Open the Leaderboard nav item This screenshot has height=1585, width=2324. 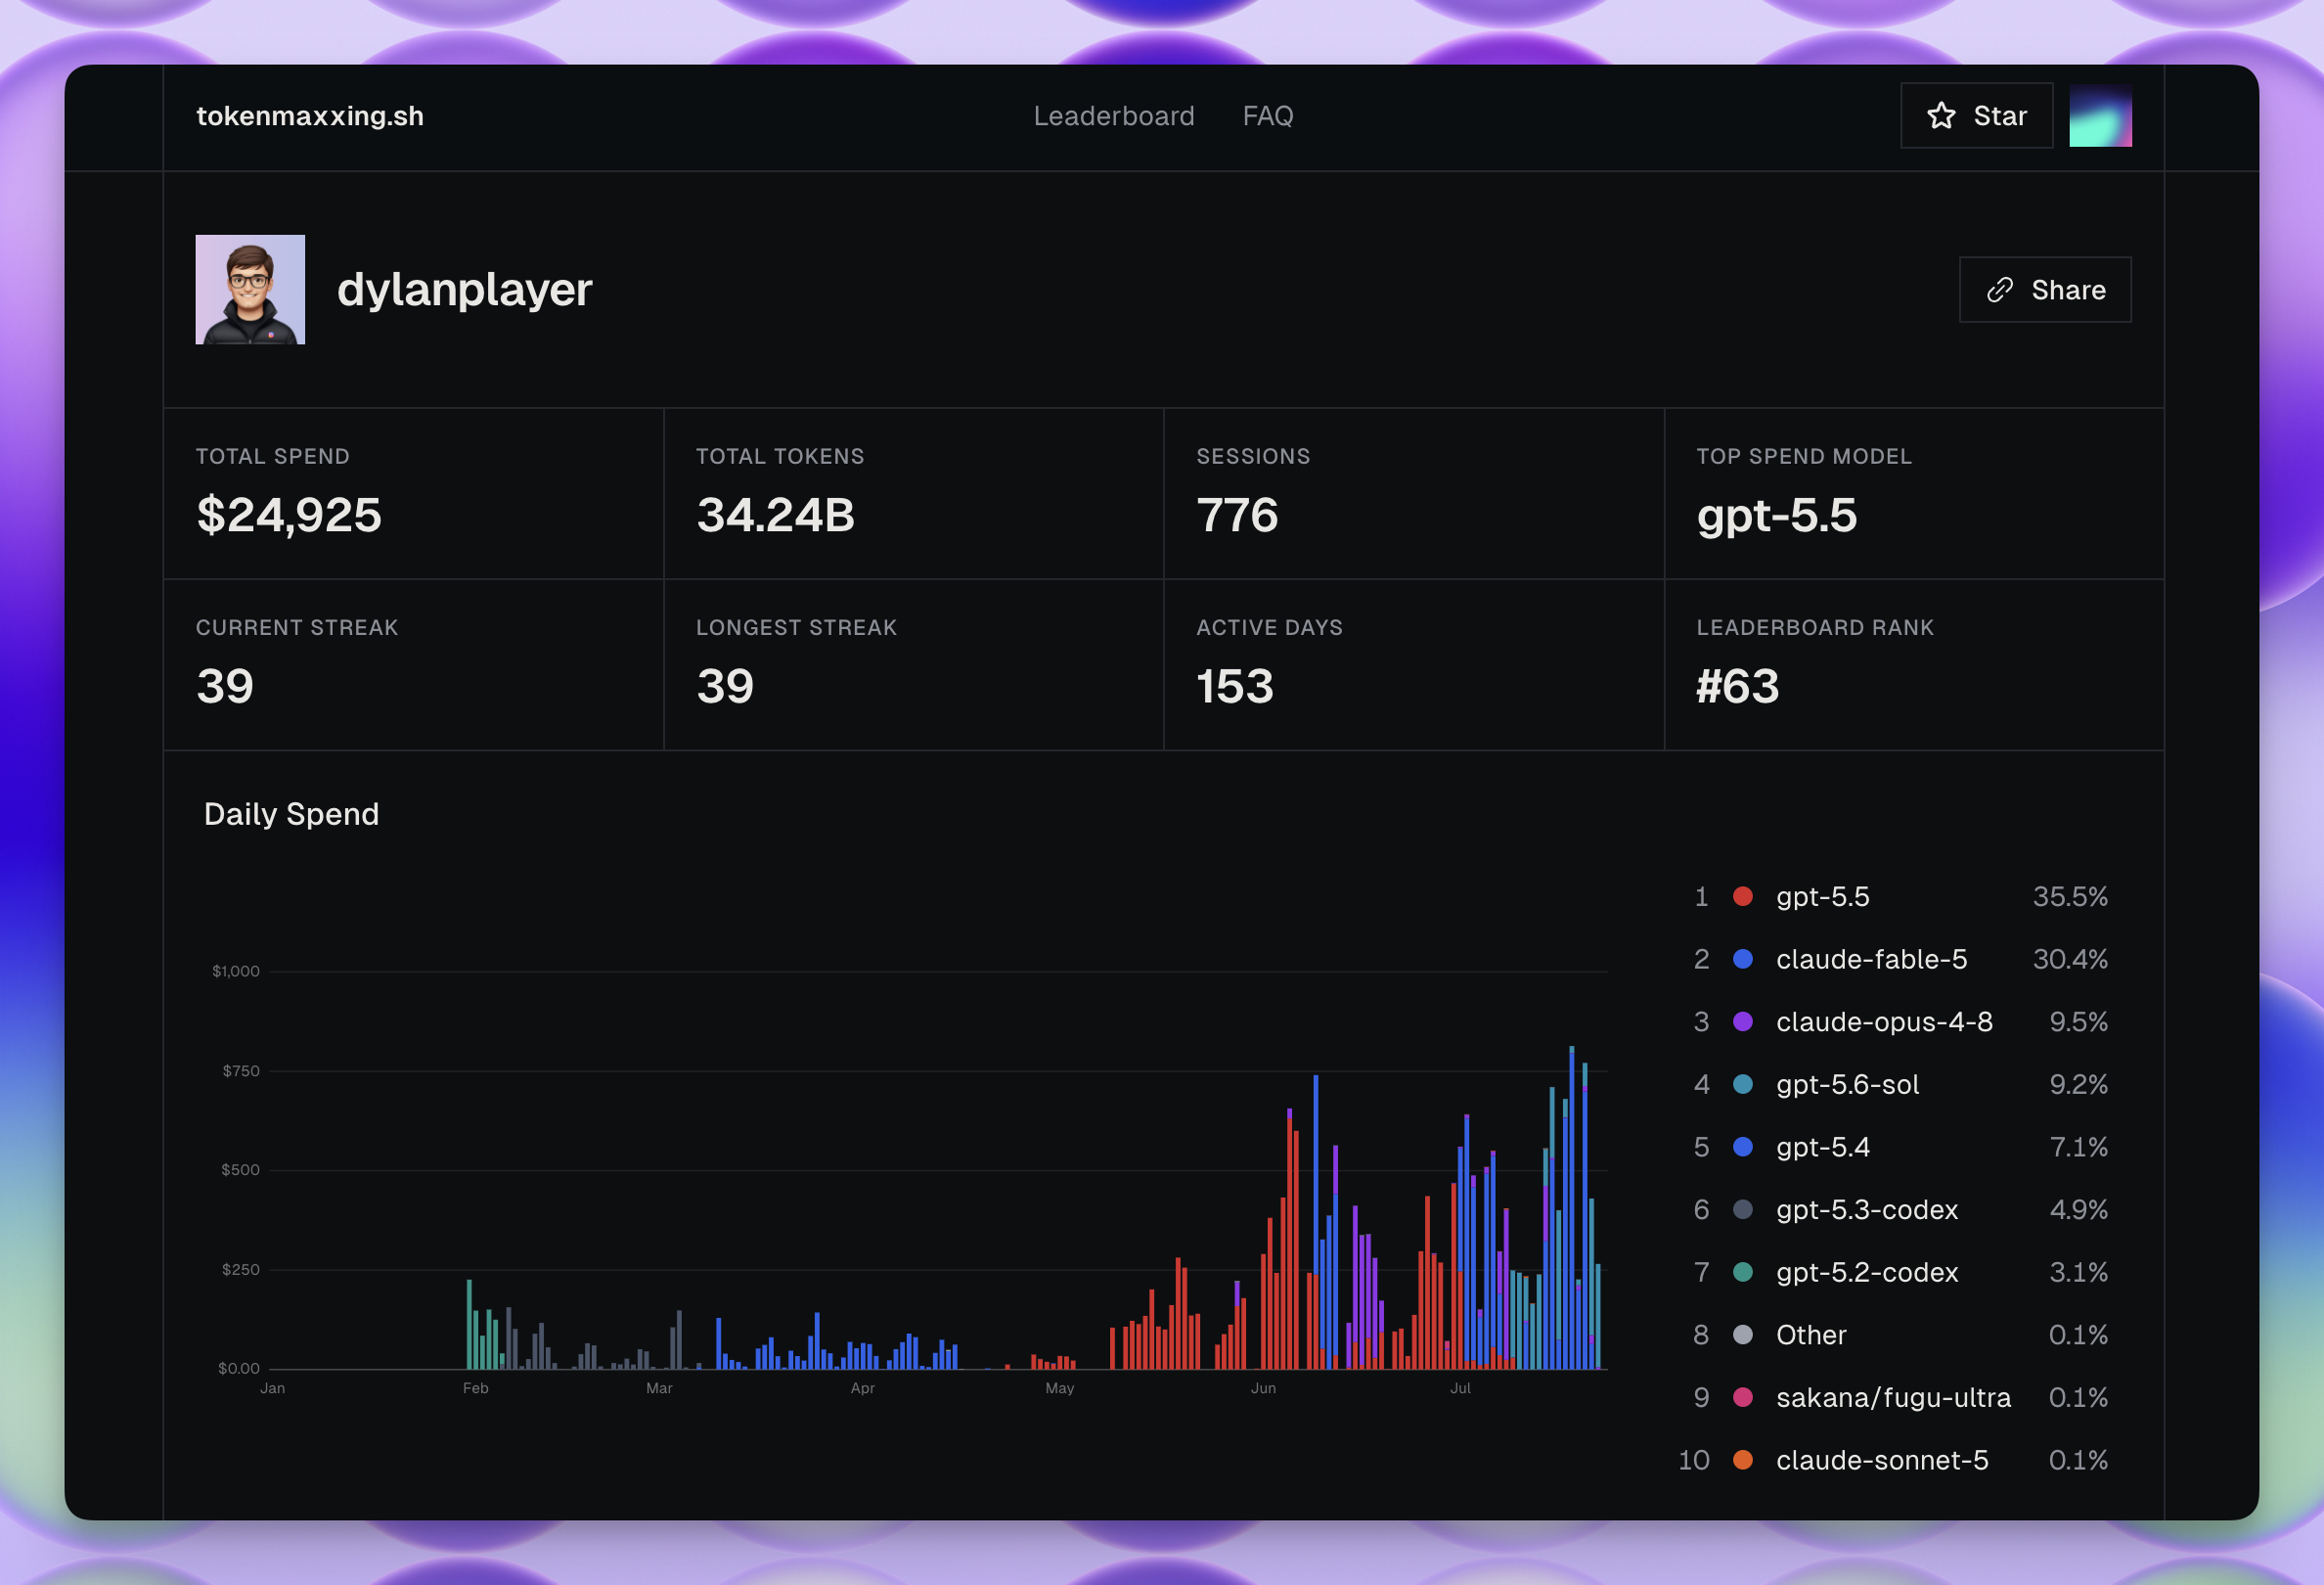[x=1114, y=116]
